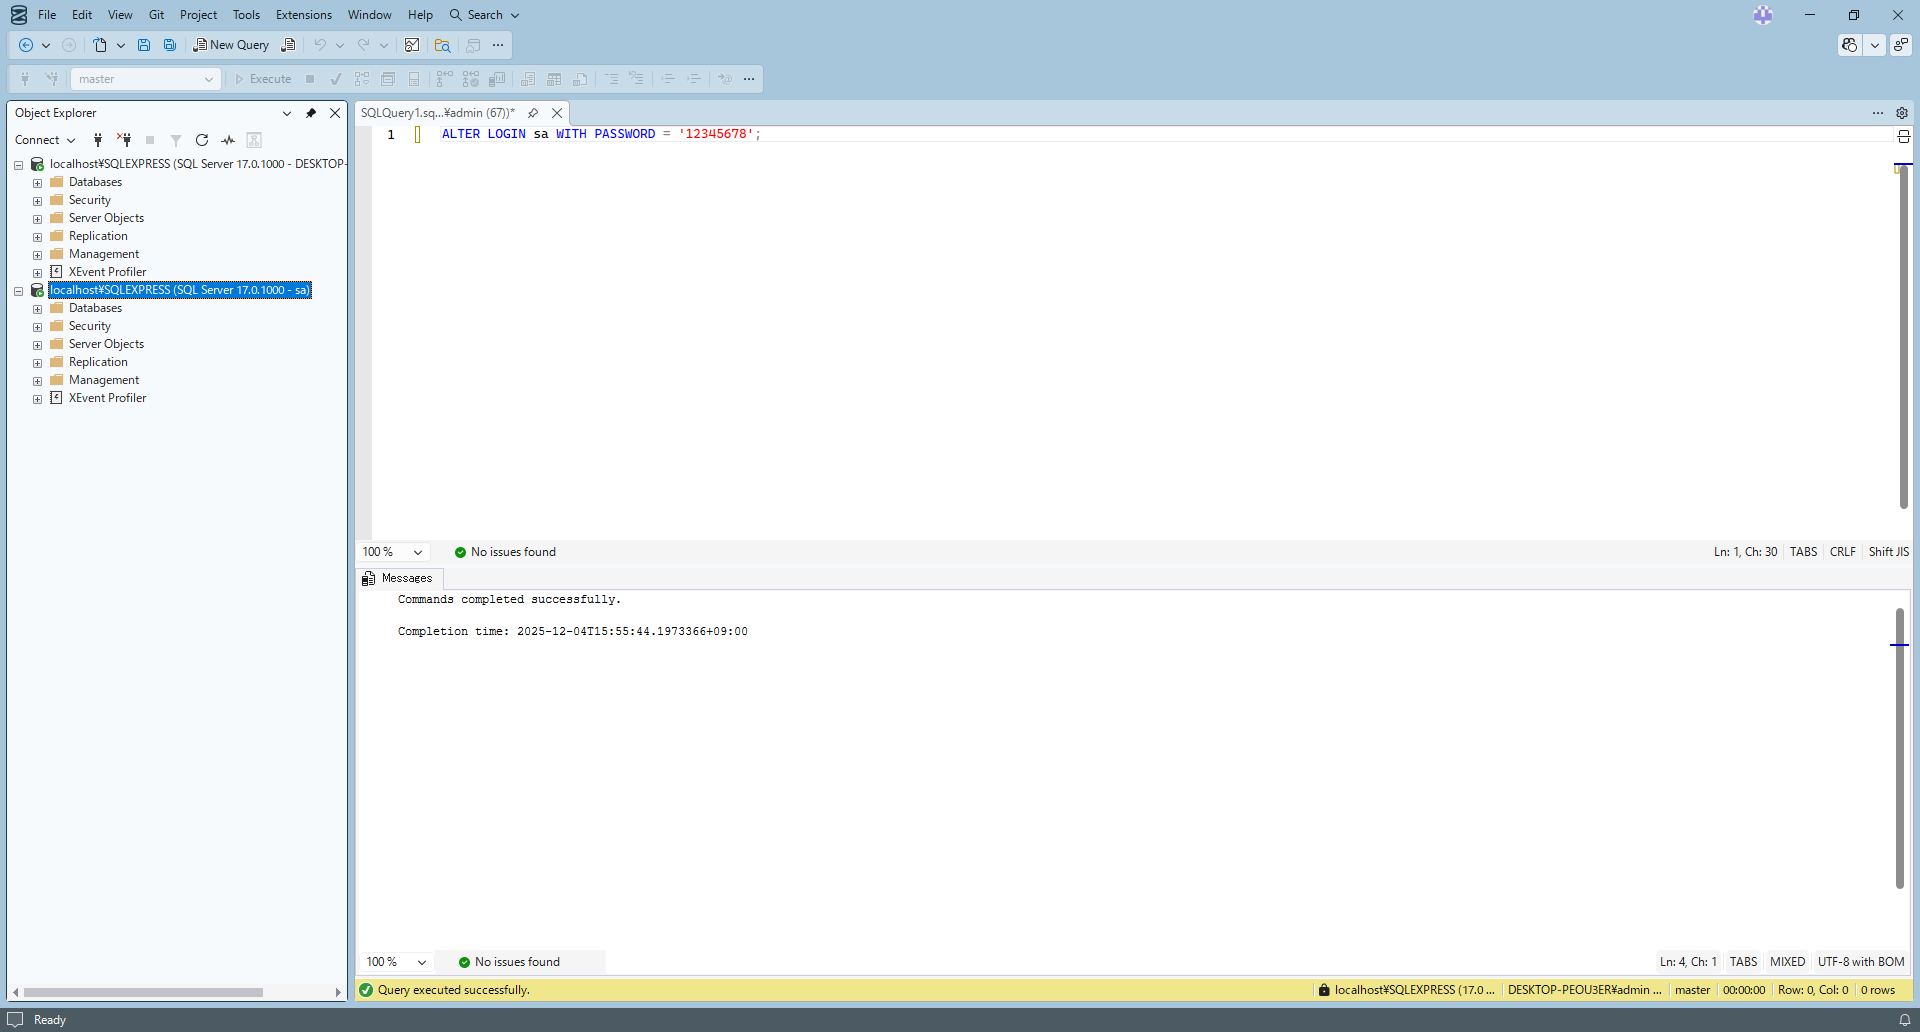Viewport: 1920px width, 1032px height.
Task: Click the notifications bell in the status bar
Action: click(x=1905, y=1020)
